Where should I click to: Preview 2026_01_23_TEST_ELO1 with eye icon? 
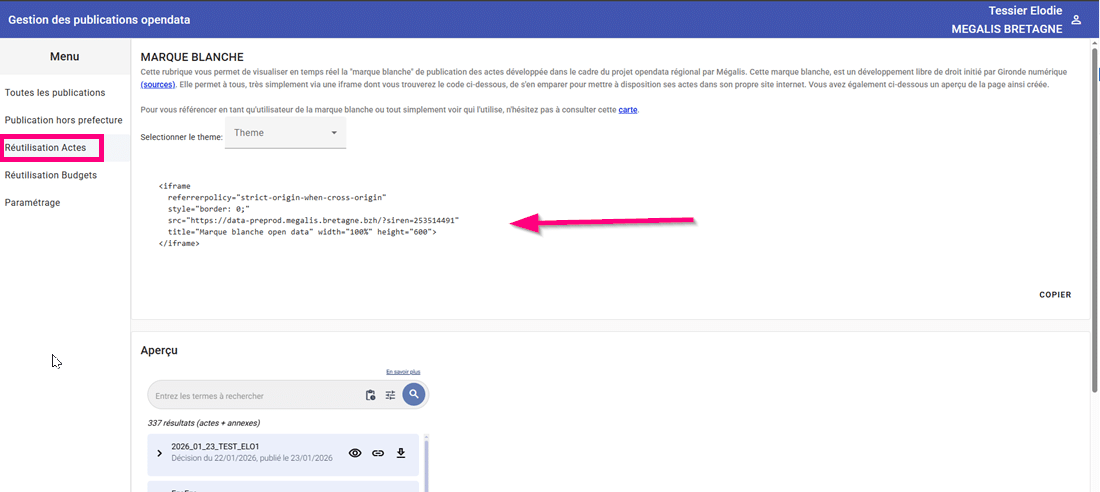point(355,453)
